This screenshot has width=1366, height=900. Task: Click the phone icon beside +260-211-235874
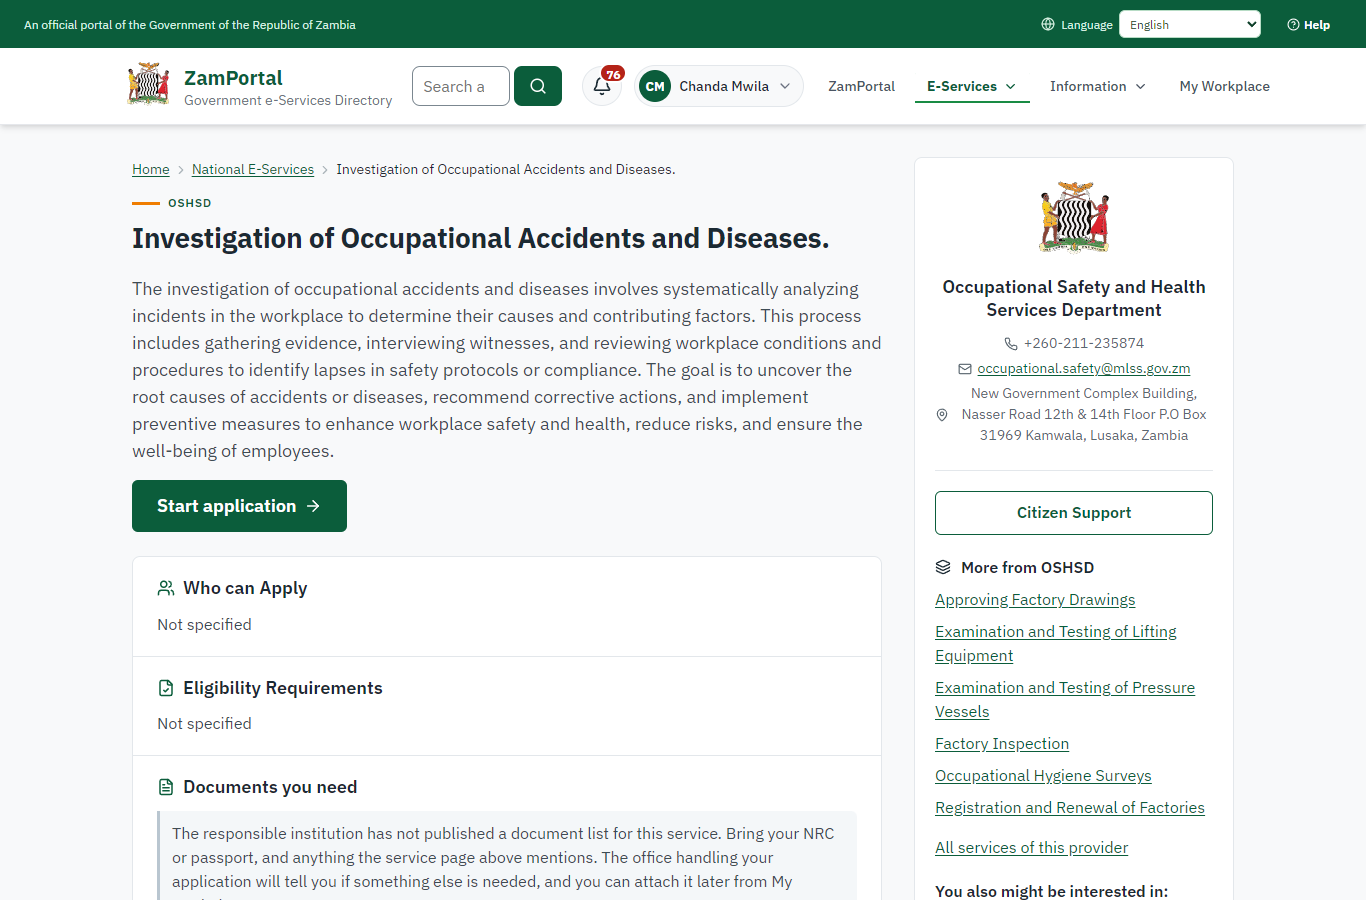click(1011, 343)
